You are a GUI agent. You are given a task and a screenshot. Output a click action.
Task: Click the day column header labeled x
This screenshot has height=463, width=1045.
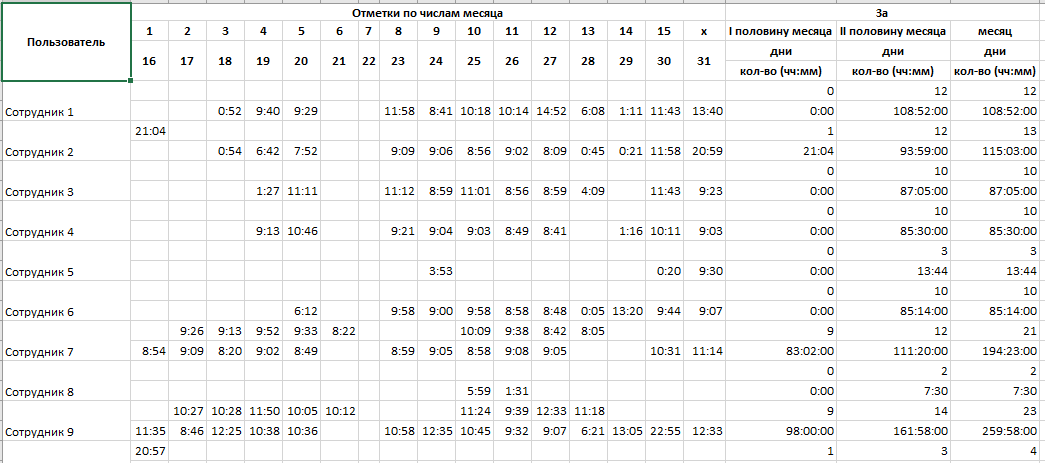point(705,32)
